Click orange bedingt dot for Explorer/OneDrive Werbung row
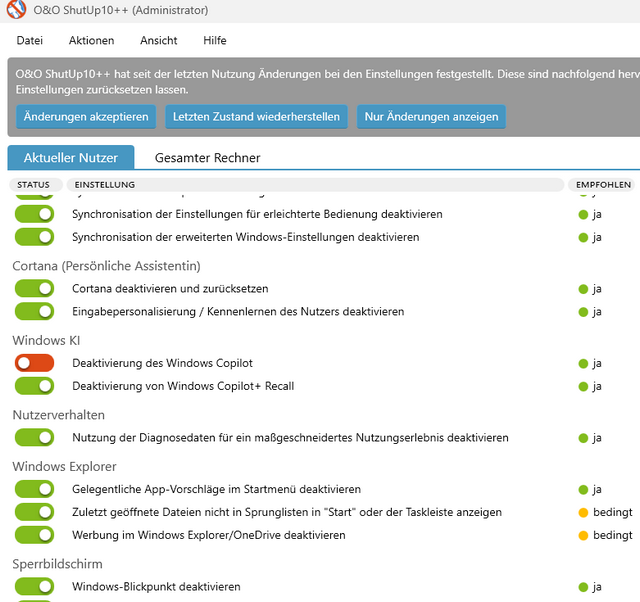640x602 pixels. [583, 535]
